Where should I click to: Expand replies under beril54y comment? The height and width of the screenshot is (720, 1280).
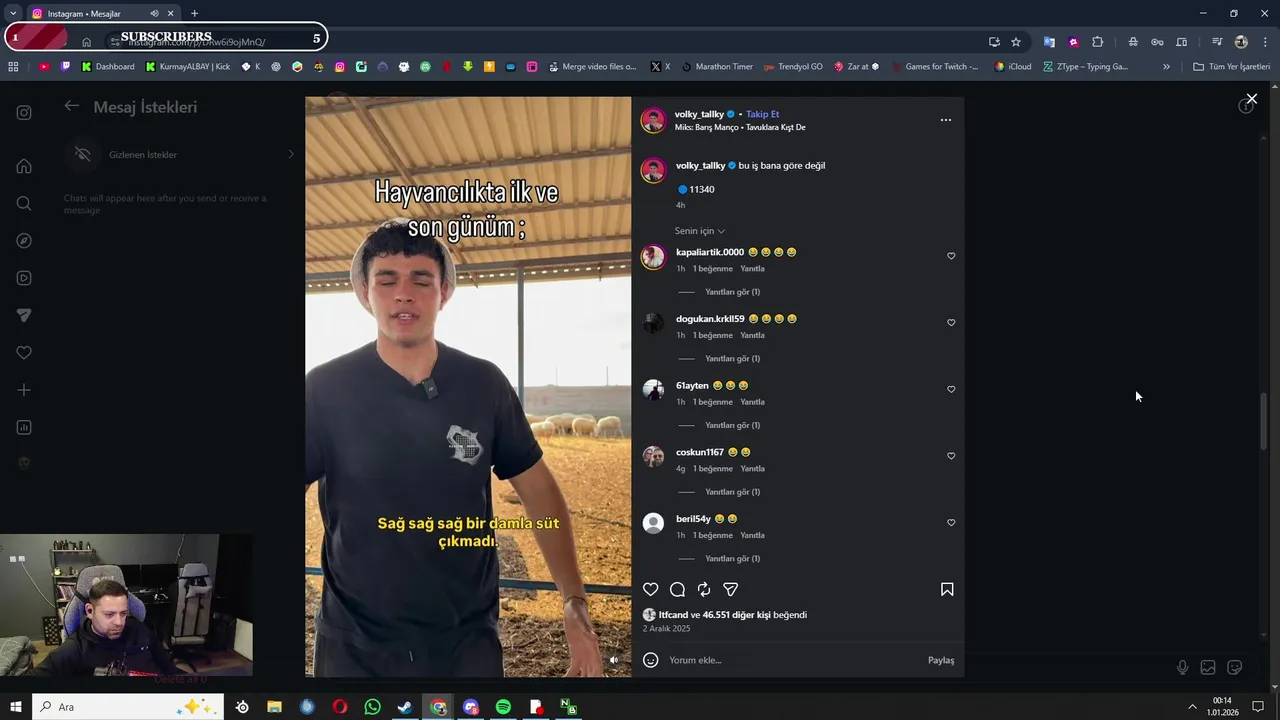point(732,558)
